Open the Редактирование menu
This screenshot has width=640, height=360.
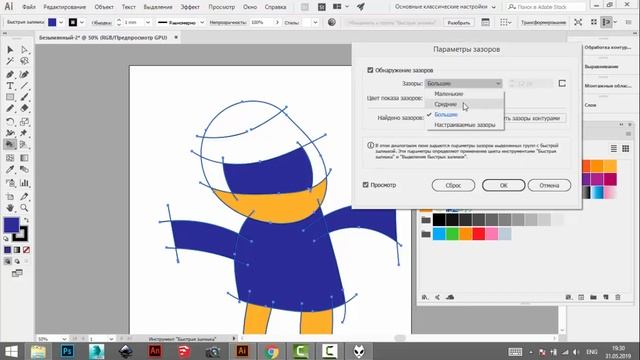(64, 7)
